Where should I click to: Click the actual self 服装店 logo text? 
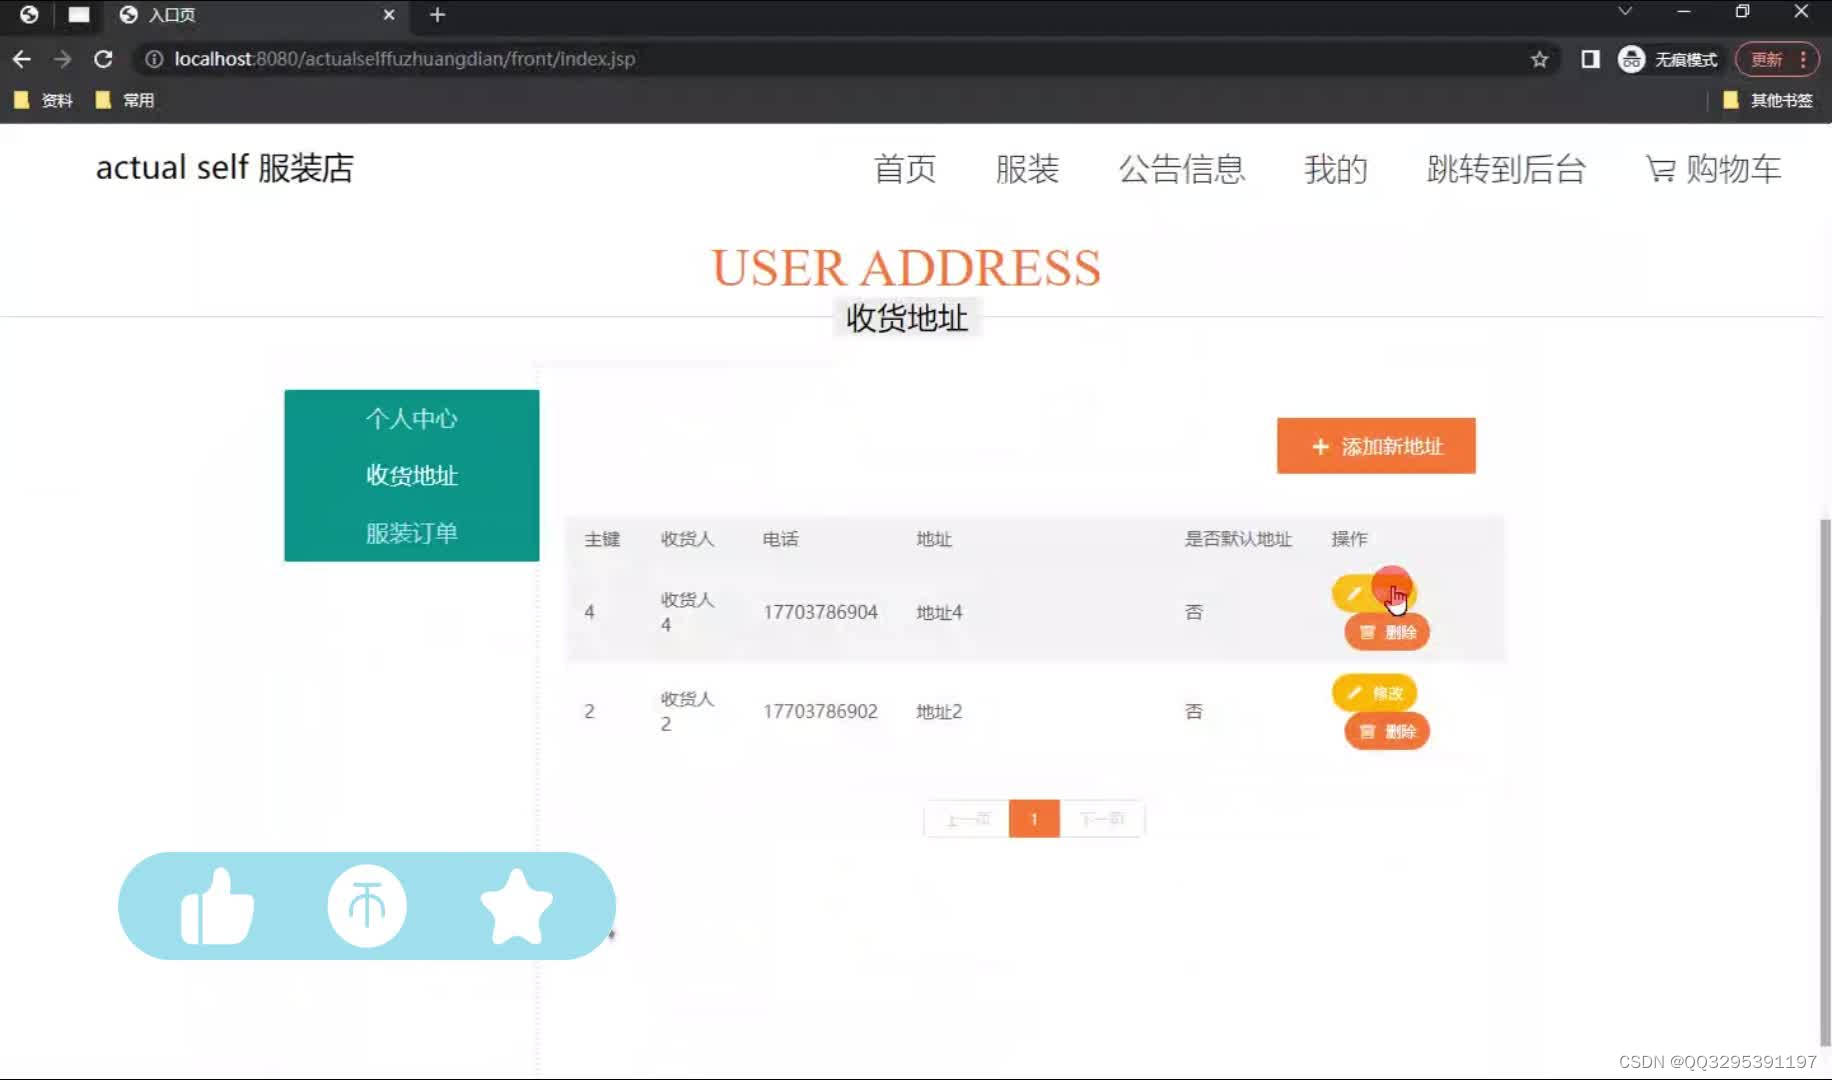click(225, 167)
